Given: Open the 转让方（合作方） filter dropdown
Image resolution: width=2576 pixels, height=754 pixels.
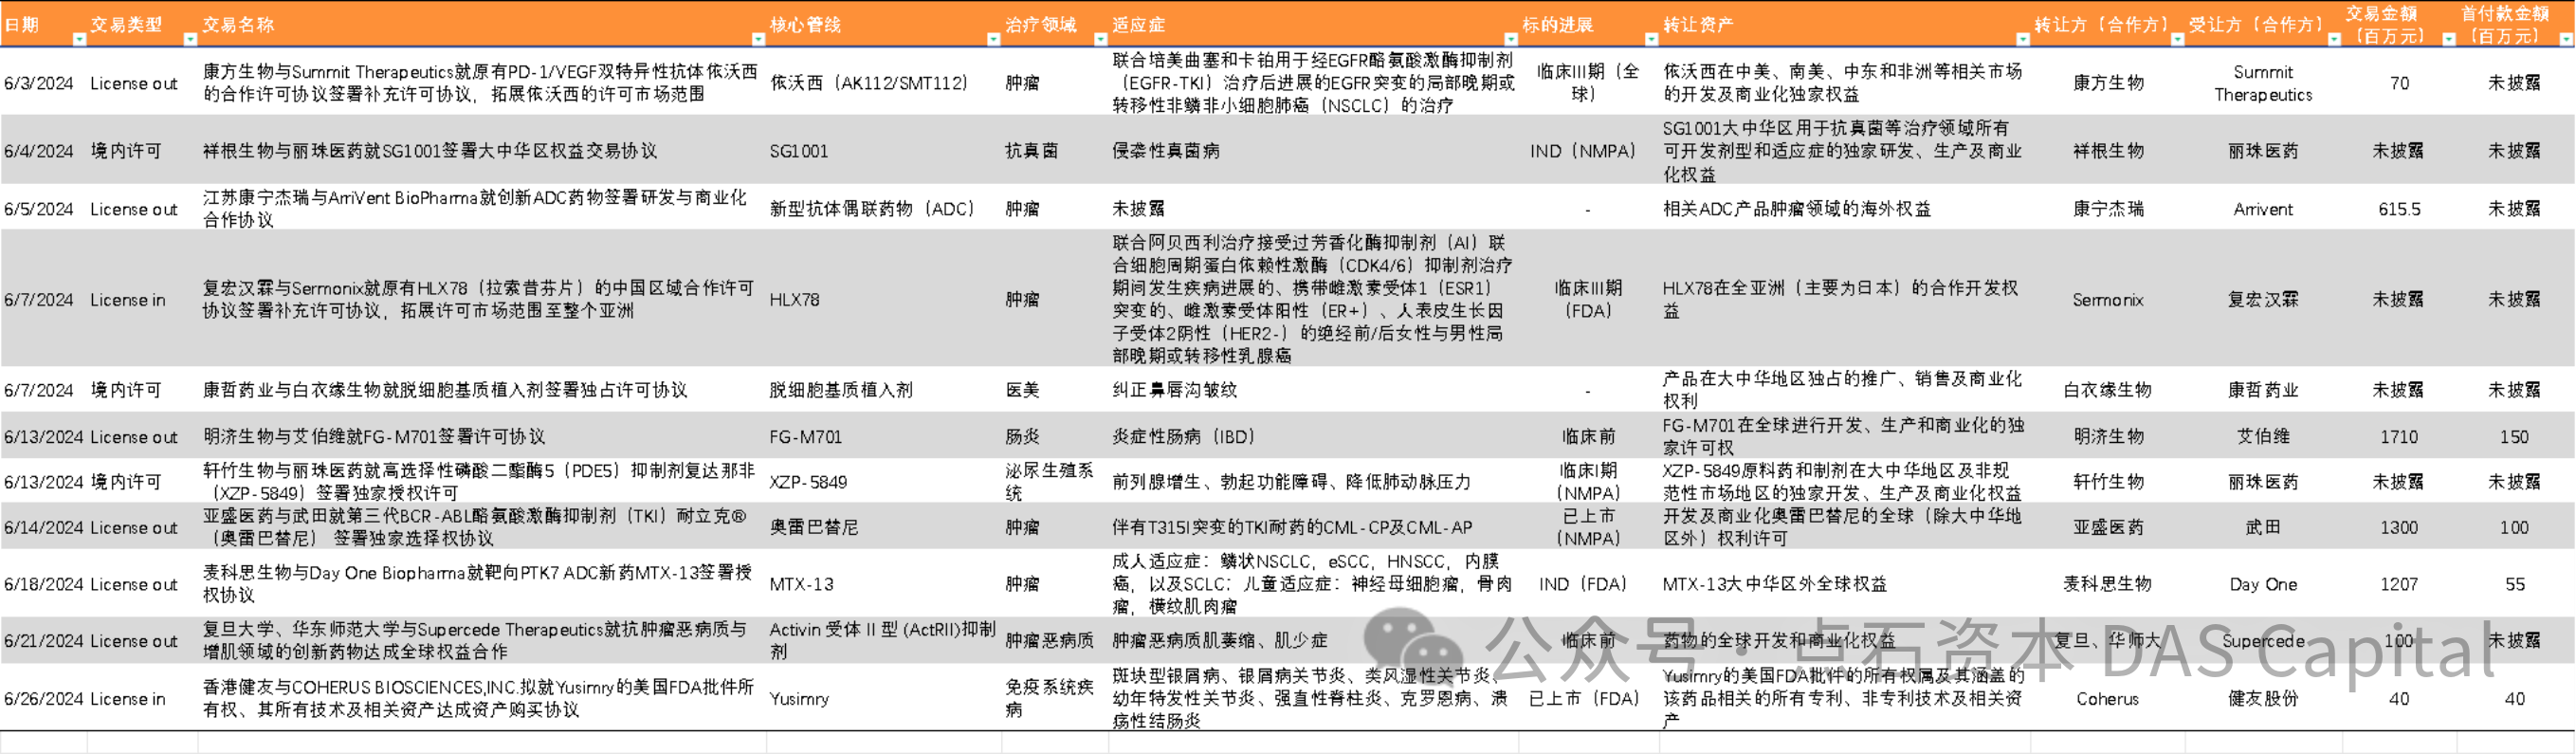Looking at the screenshot, I should click(x=2177, y=40).
